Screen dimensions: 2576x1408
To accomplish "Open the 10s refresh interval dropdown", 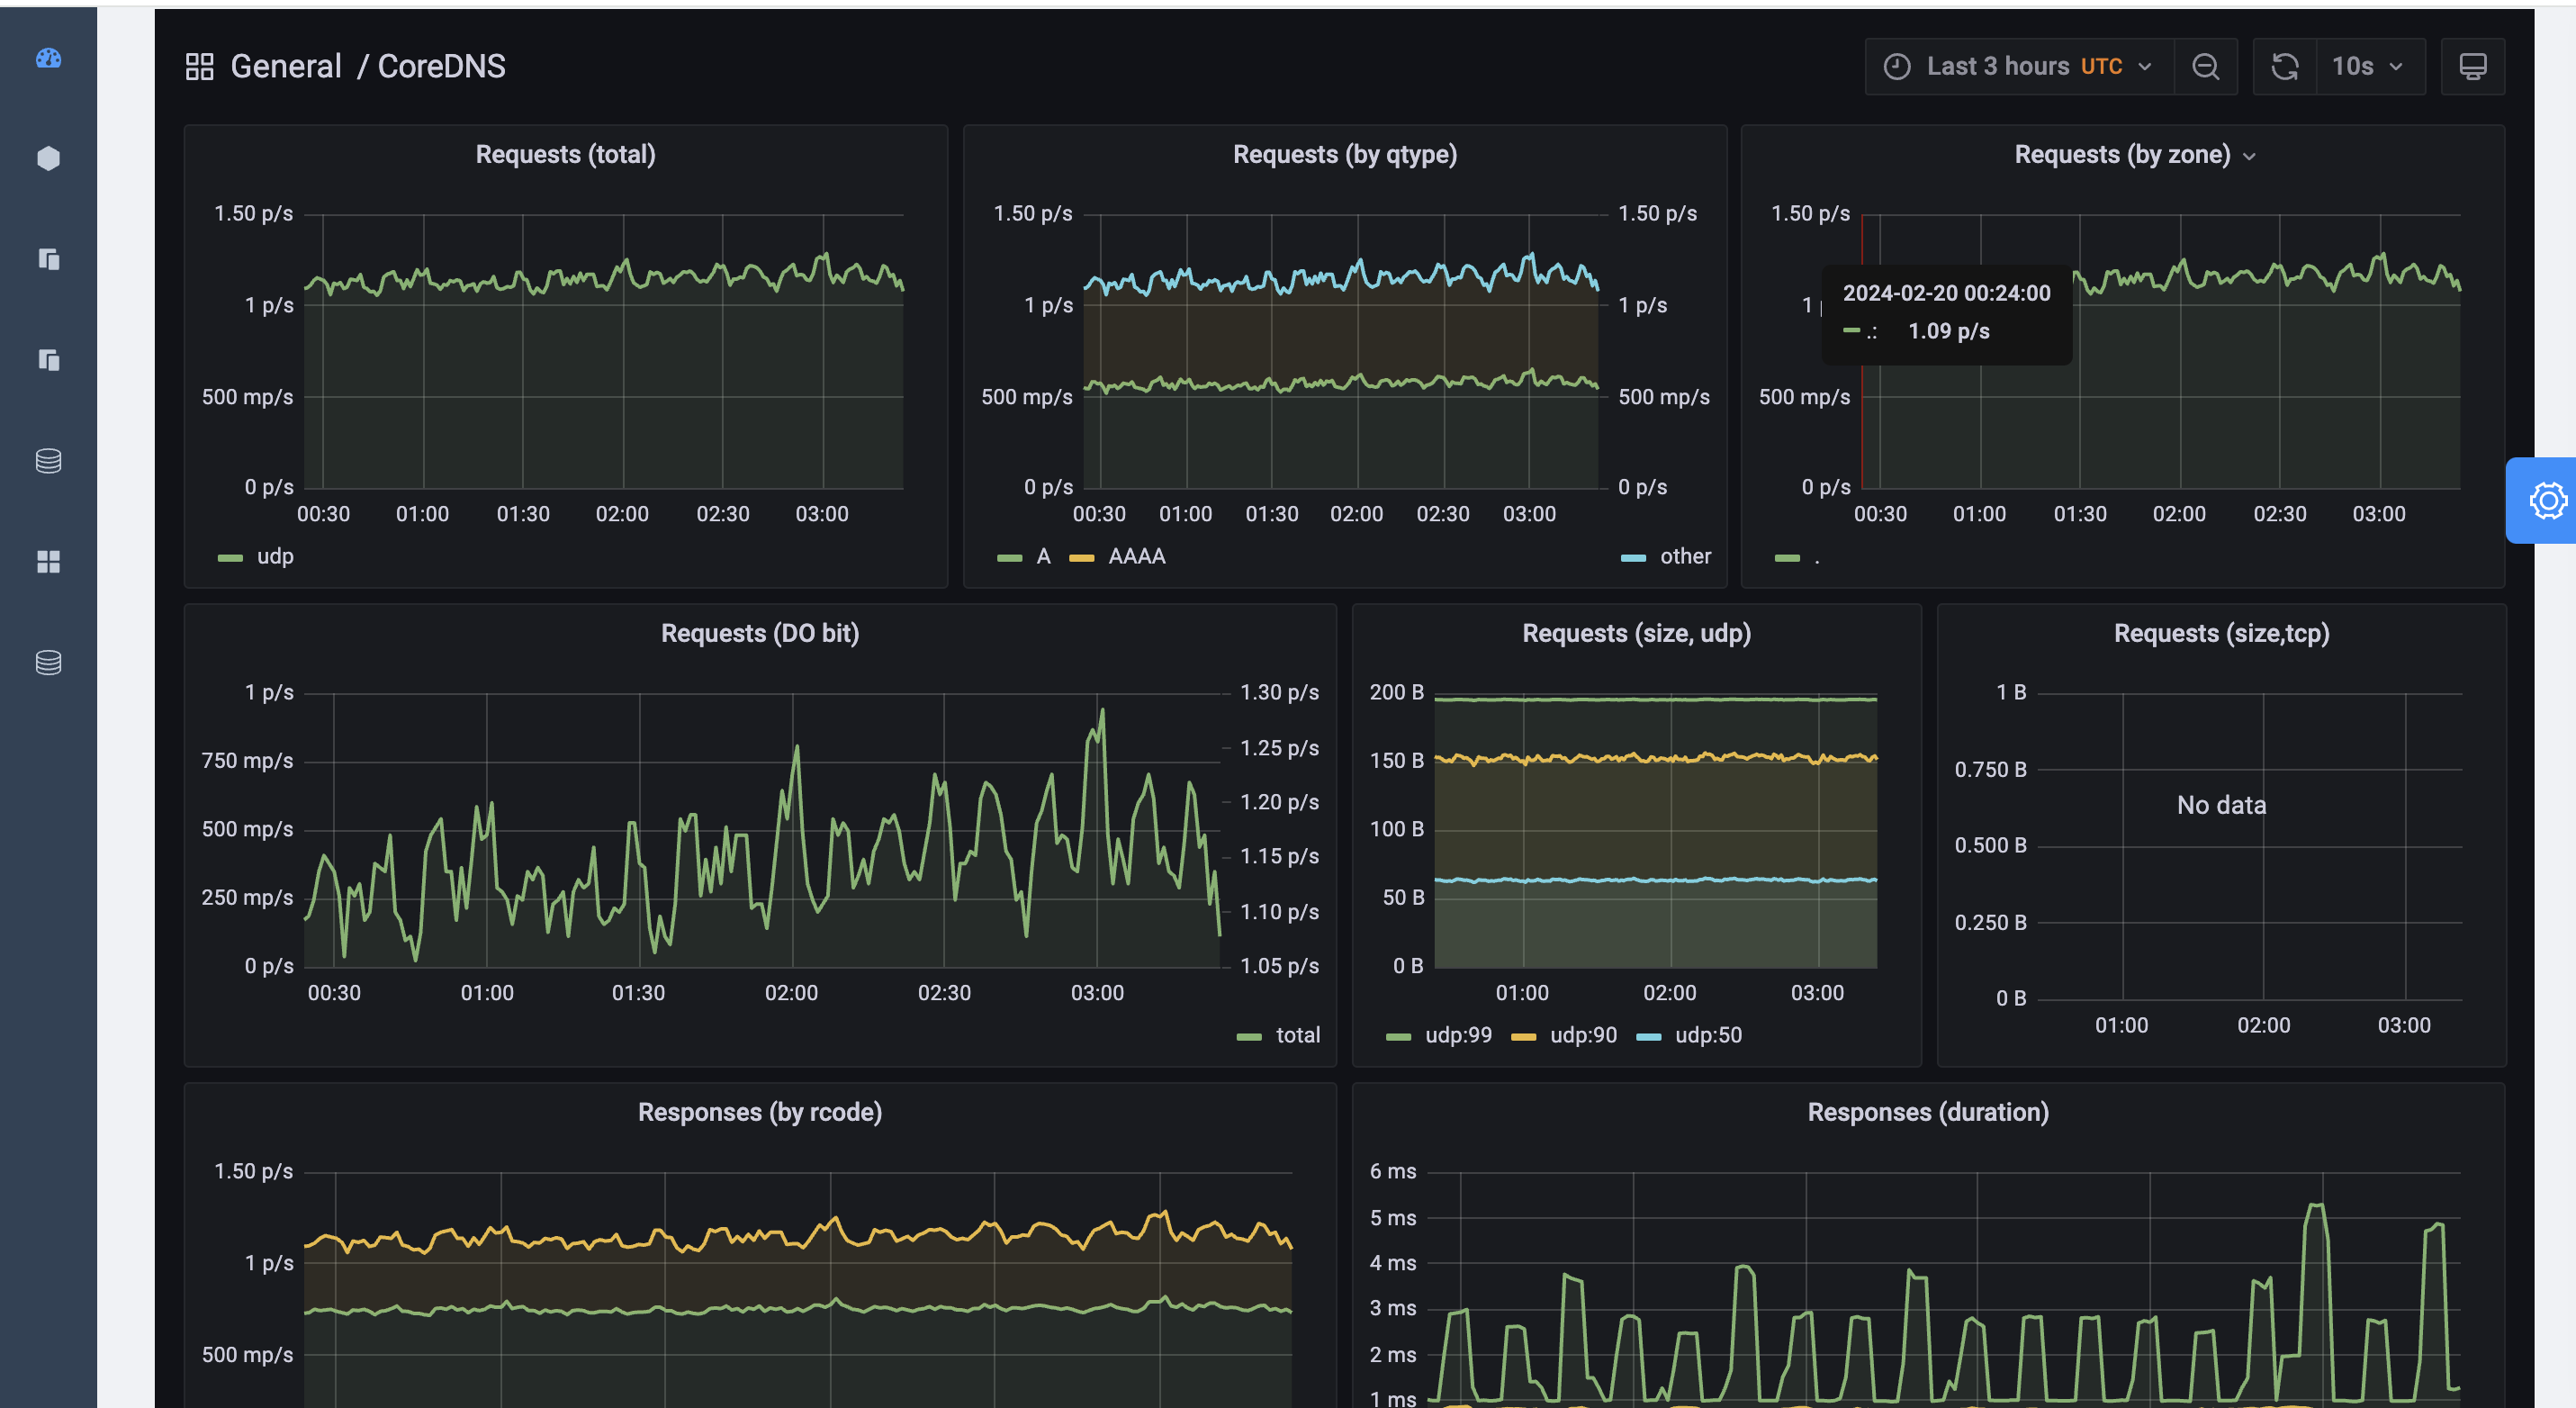I will pyautogui.click(x=2367, y=67).
